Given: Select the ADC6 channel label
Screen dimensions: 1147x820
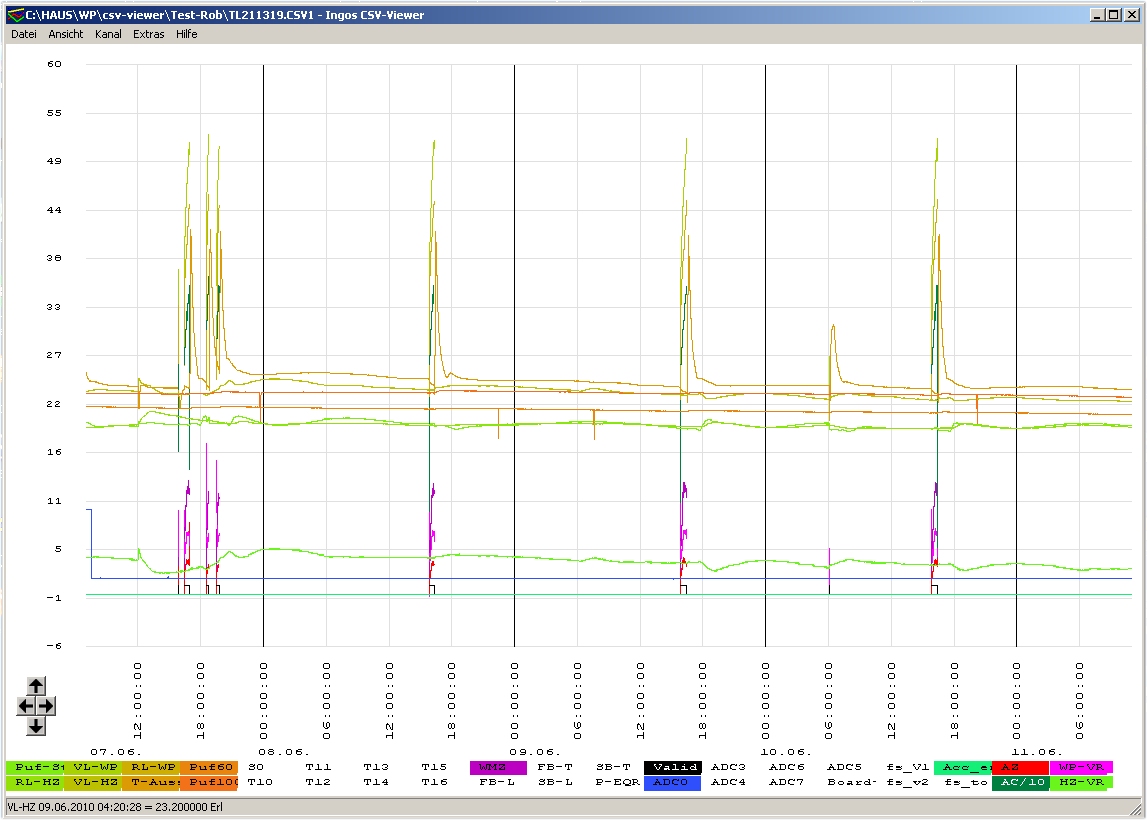Looking at the screenshot, I should coord(786,767).
